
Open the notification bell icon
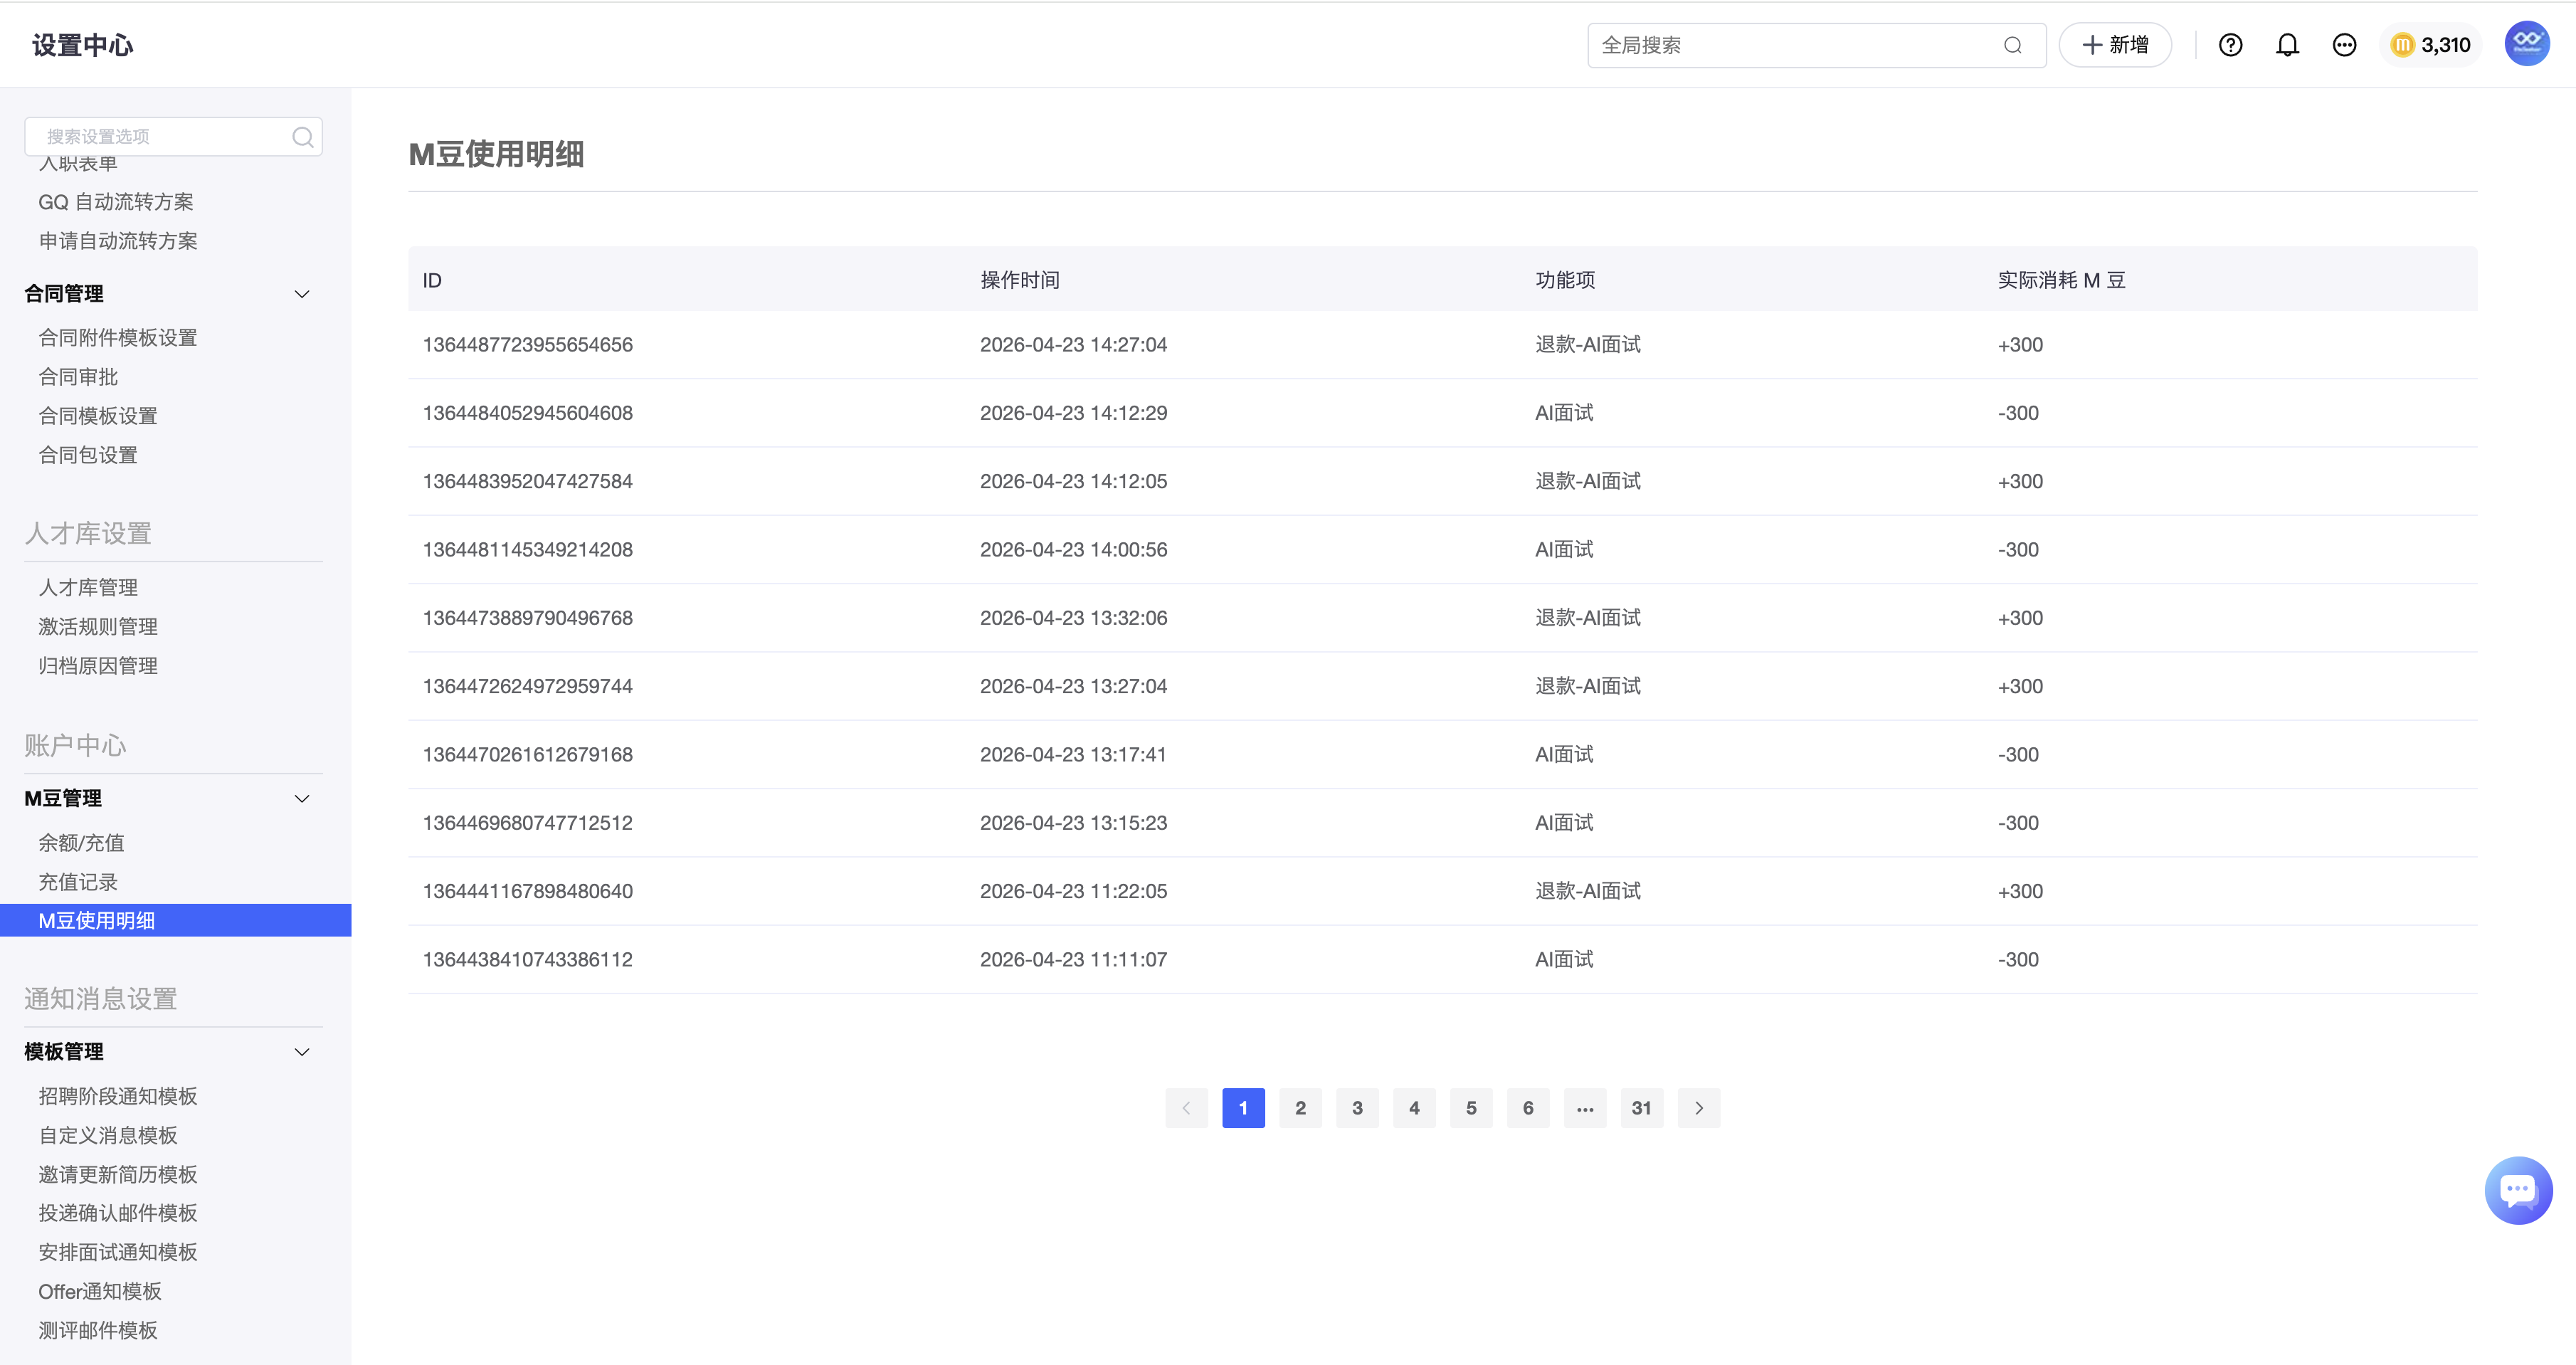pyautogui.click(x=2287, y=45)
